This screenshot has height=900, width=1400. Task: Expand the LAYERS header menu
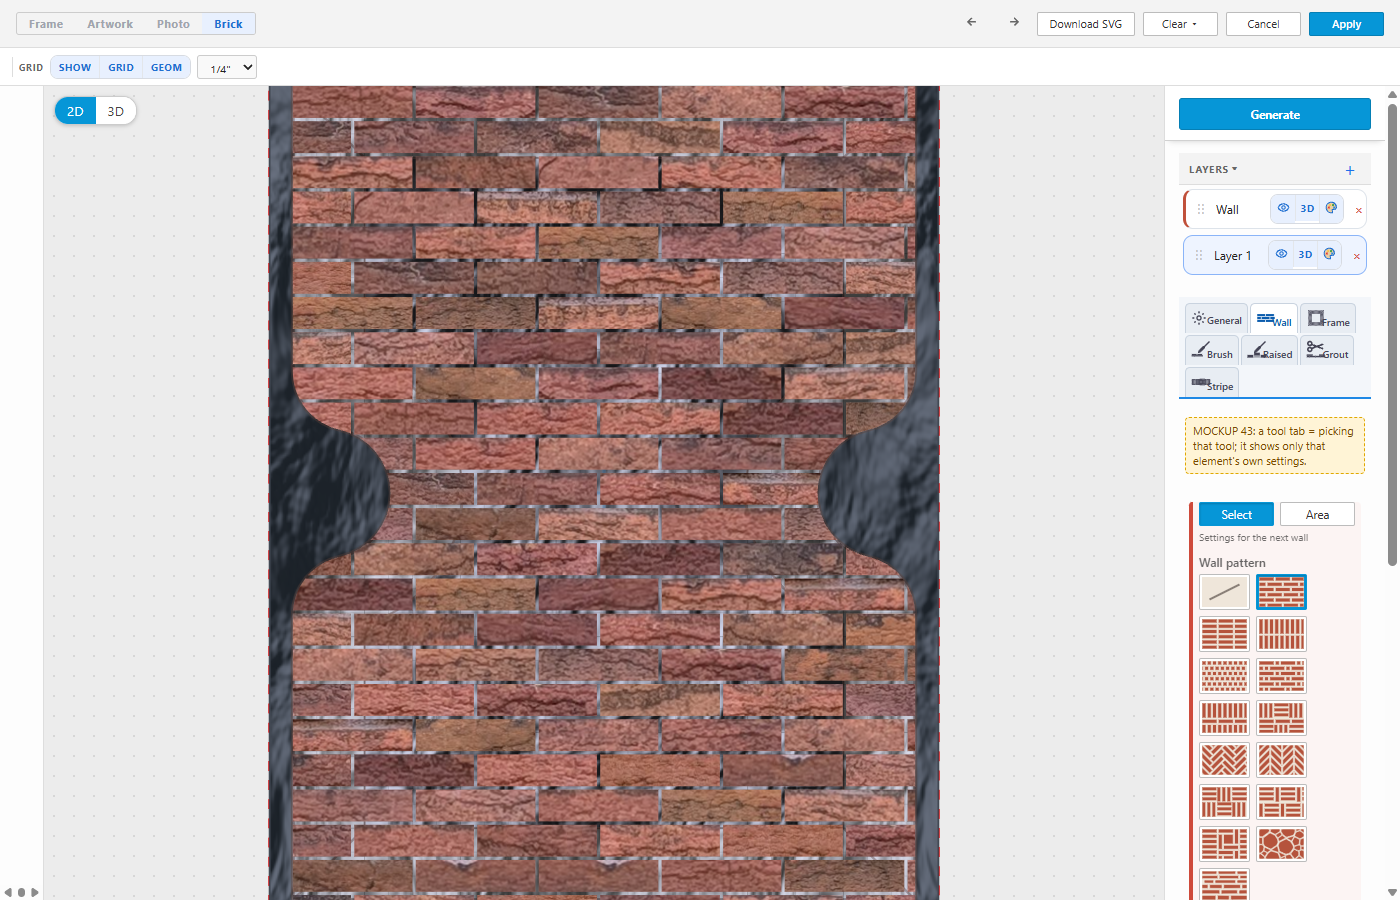1213,169
